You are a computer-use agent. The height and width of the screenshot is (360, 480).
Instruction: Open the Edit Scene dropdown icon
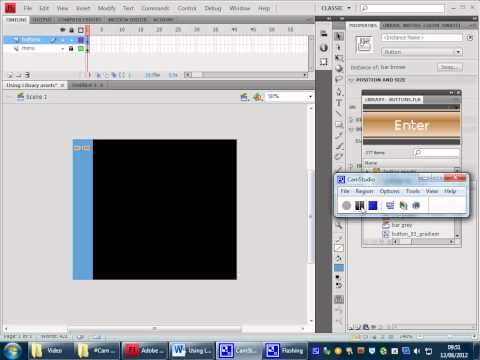(244, 97)
